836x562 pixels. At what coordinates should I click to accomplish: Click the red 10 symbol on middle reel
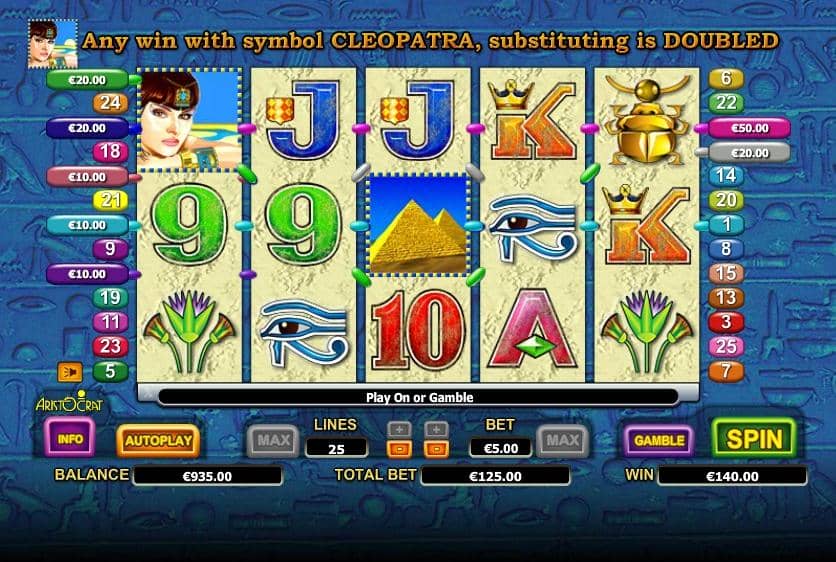click(x=418, y=331)
